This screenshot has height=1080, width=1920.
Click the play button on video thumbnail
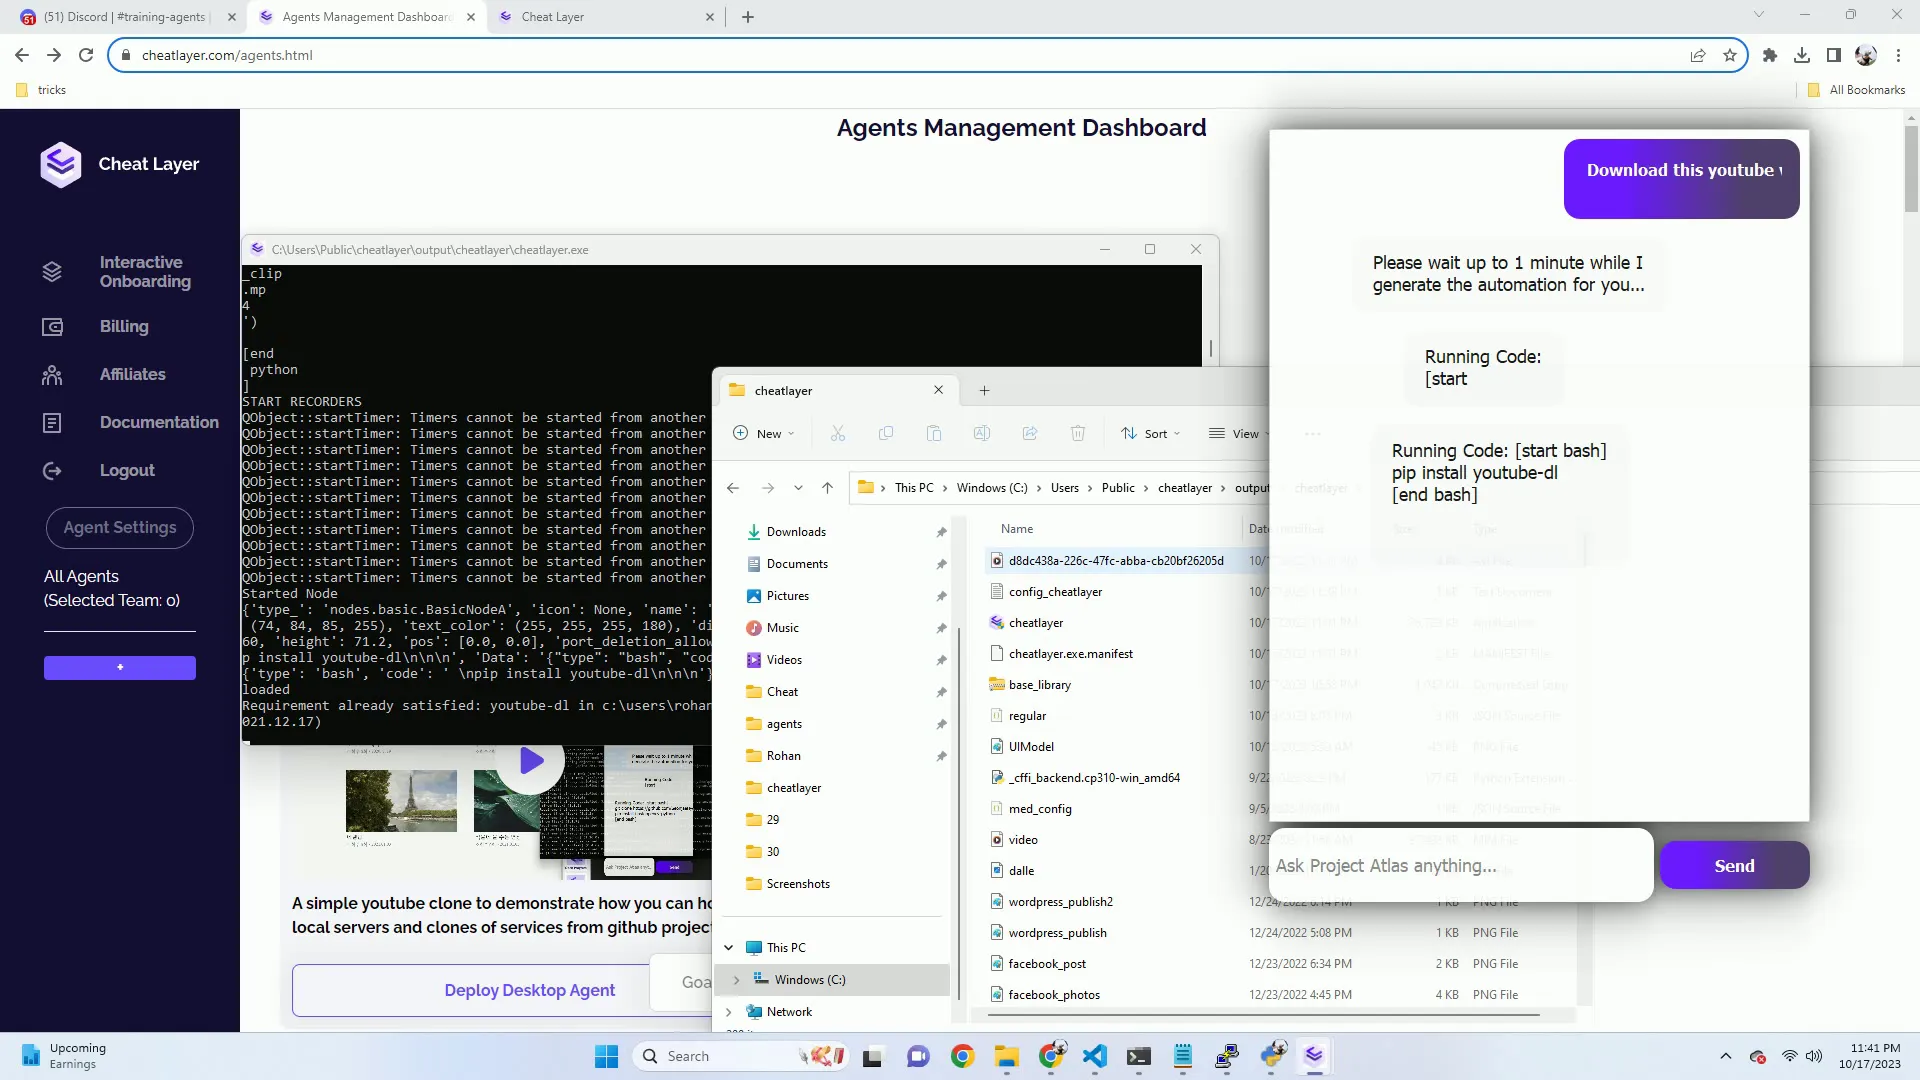point(533,760)
